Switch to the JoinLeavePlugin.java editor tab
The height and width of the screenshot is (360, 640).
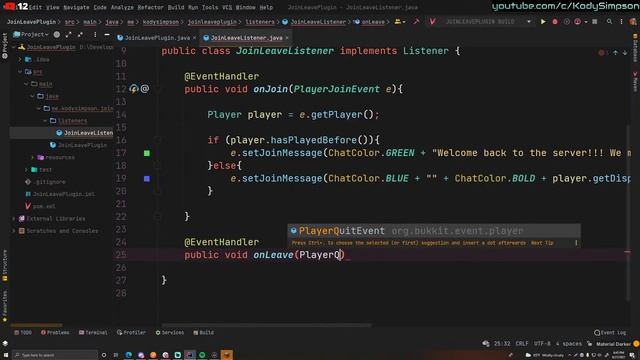coord(157,38)
